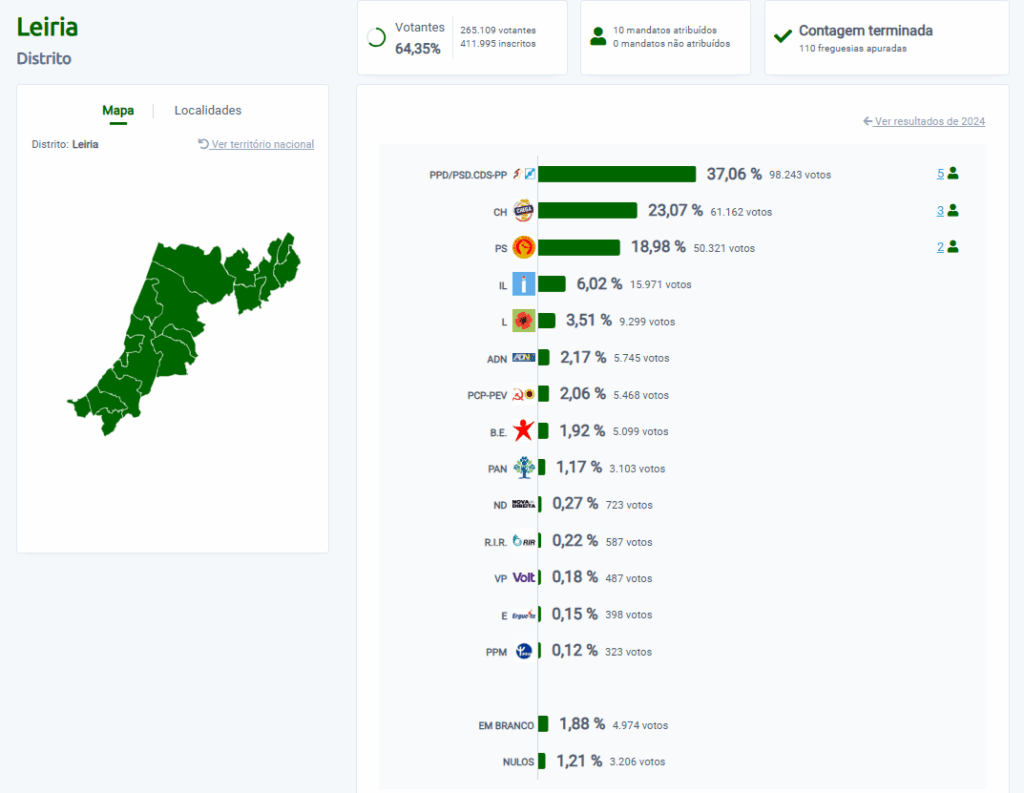Click the green Leiria district map
This screenshot has width=1024, height=793.
click(x=170, y=330)
